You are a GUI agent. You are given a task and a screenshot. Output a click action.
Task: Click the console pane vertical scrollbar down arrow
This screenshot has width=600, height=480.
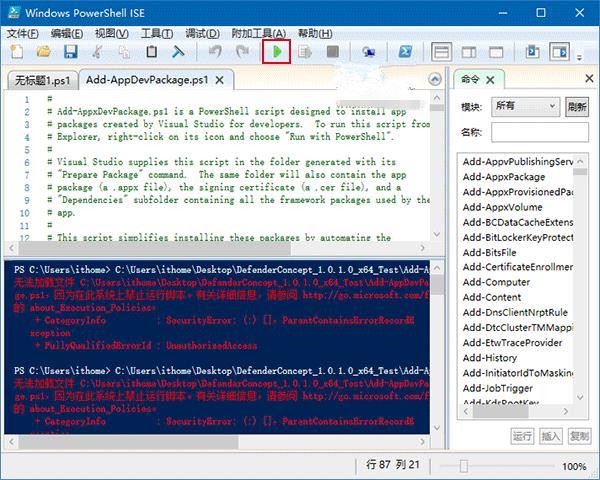[437, 428]
